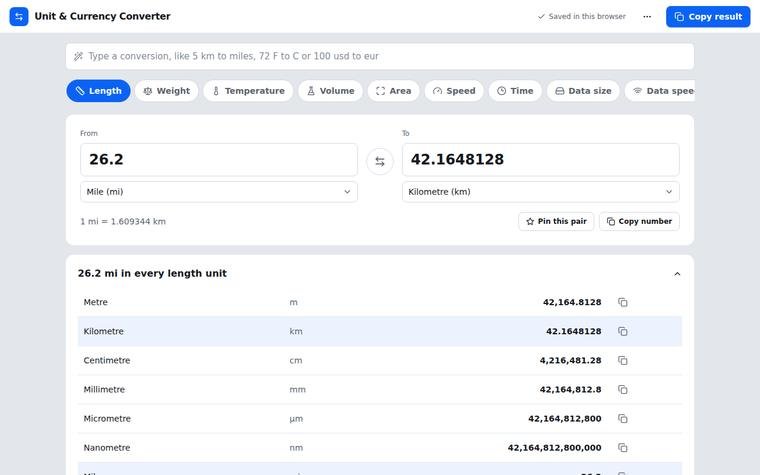This screenshot has width=760, height=475.
Task: Select the Data size category
Action: pos(583,91)
